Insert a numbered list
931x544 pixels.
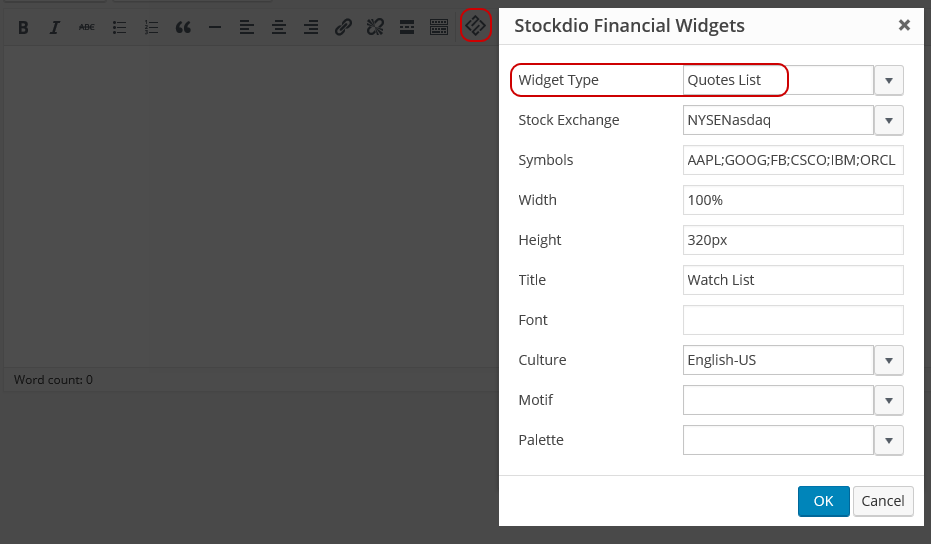[151, 27]
